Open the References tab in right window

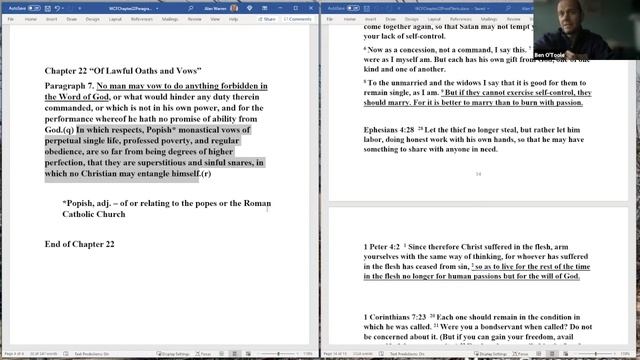pyautogui.click(x=461, y=19)
